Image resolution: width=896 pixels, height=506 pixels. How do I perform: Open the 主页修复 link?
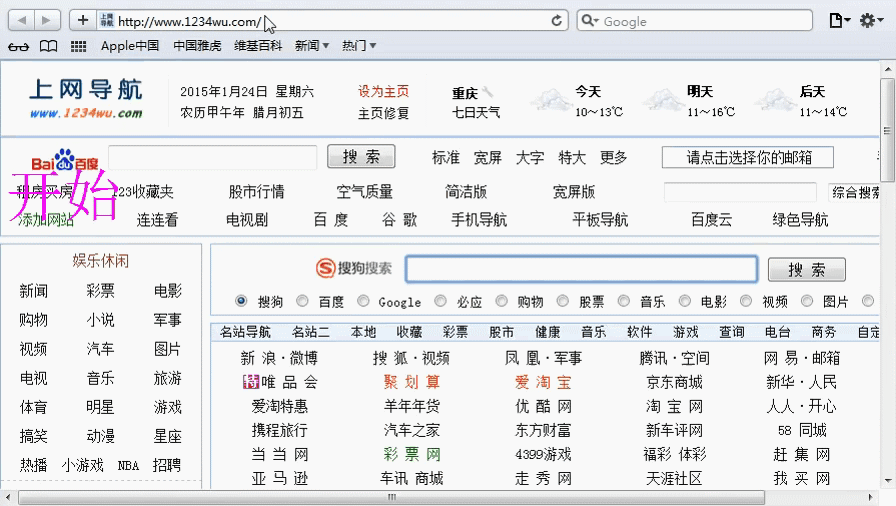click(383, 113)
